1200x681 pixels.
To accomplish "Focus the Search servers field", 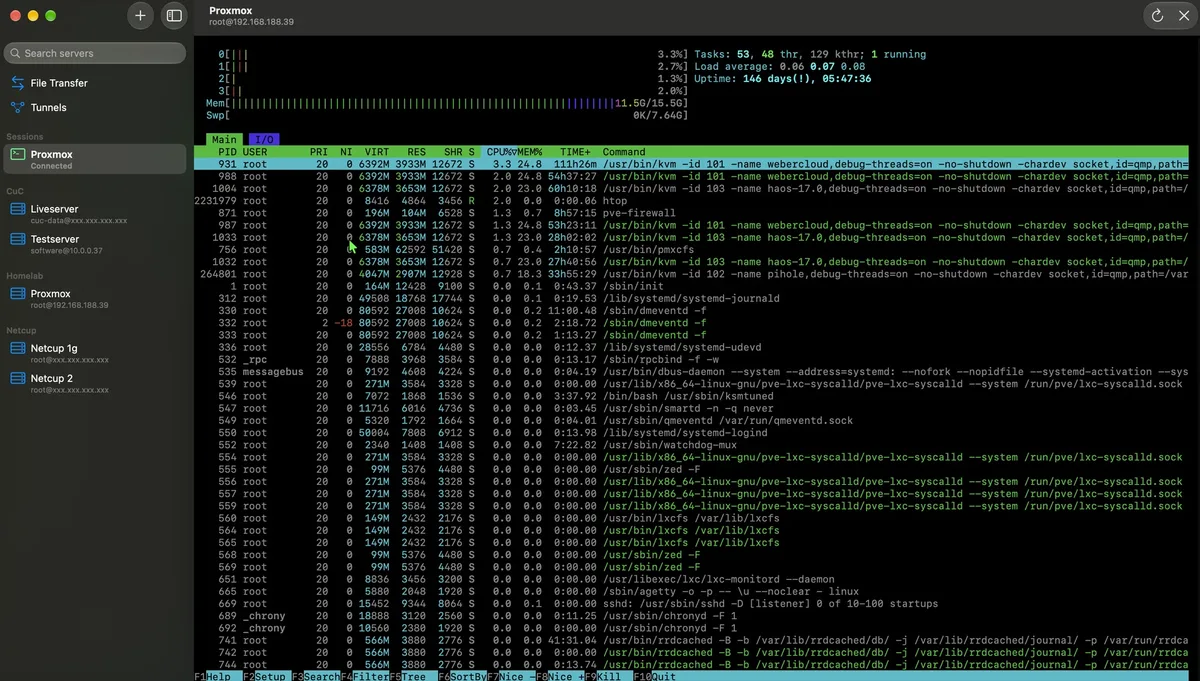I will click(95, 53).
